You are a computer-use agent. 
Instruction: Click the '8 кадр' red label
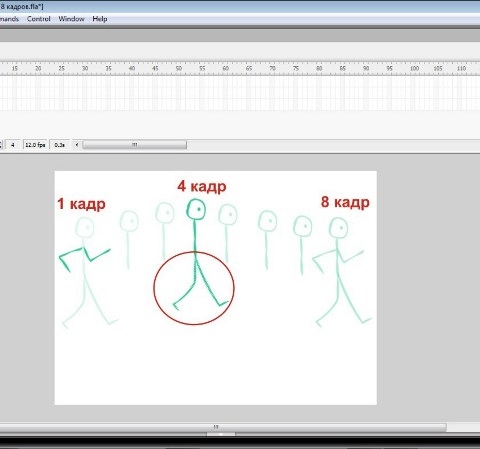(345, 202)
